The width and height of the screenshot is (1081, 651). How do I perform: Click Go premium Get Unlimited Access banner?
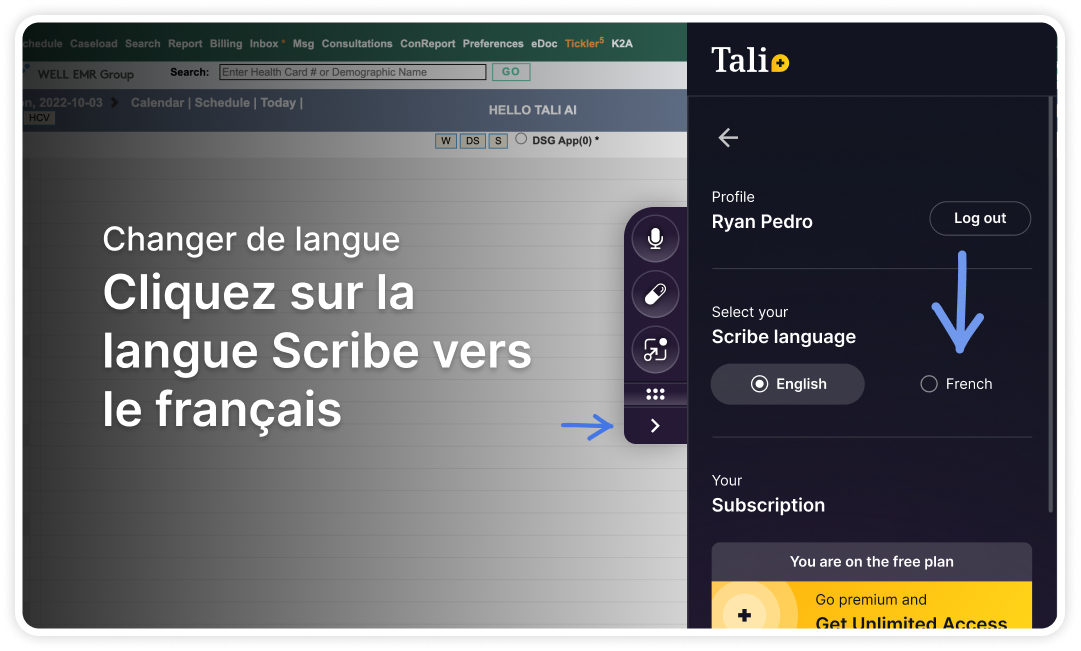pyautogui.click(x=871, y=605)
